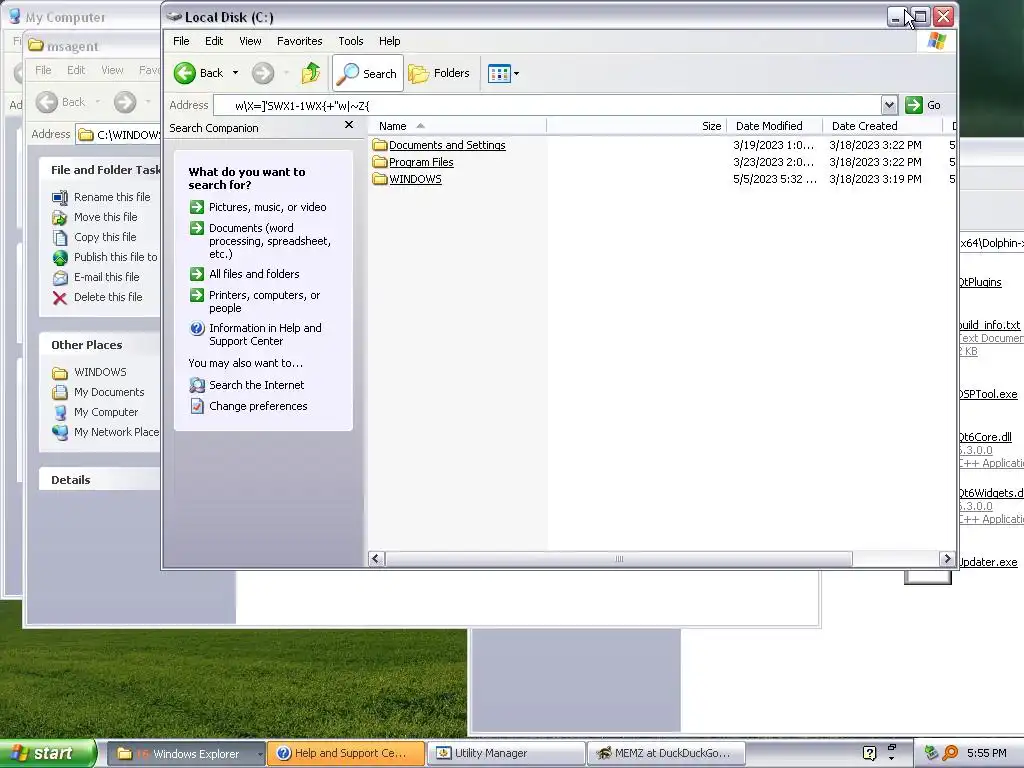Open My Computer under Other Places

pos(106,412)
